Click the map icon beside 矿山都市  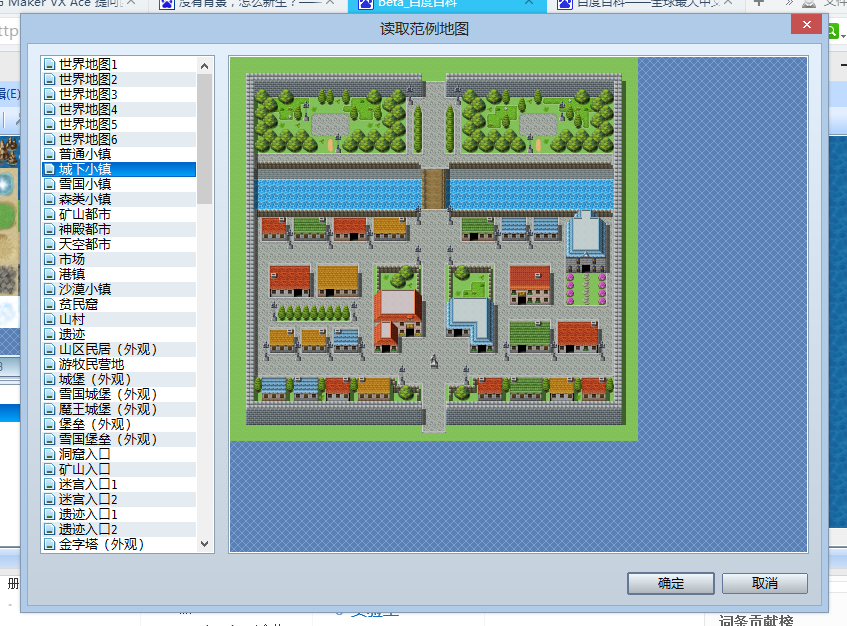[50, 214]
